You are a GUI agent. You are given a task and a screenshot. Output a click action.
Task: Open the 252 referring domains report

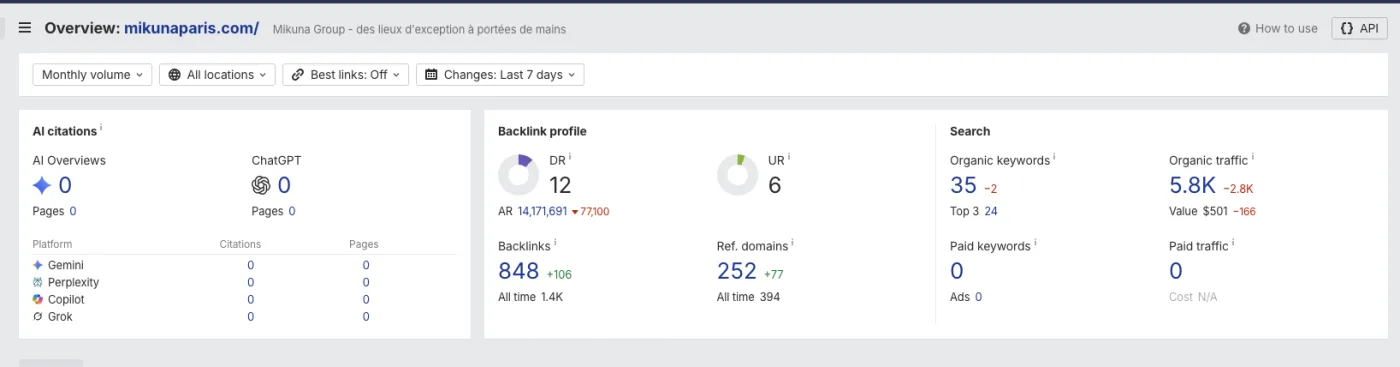tap(737, 271)
